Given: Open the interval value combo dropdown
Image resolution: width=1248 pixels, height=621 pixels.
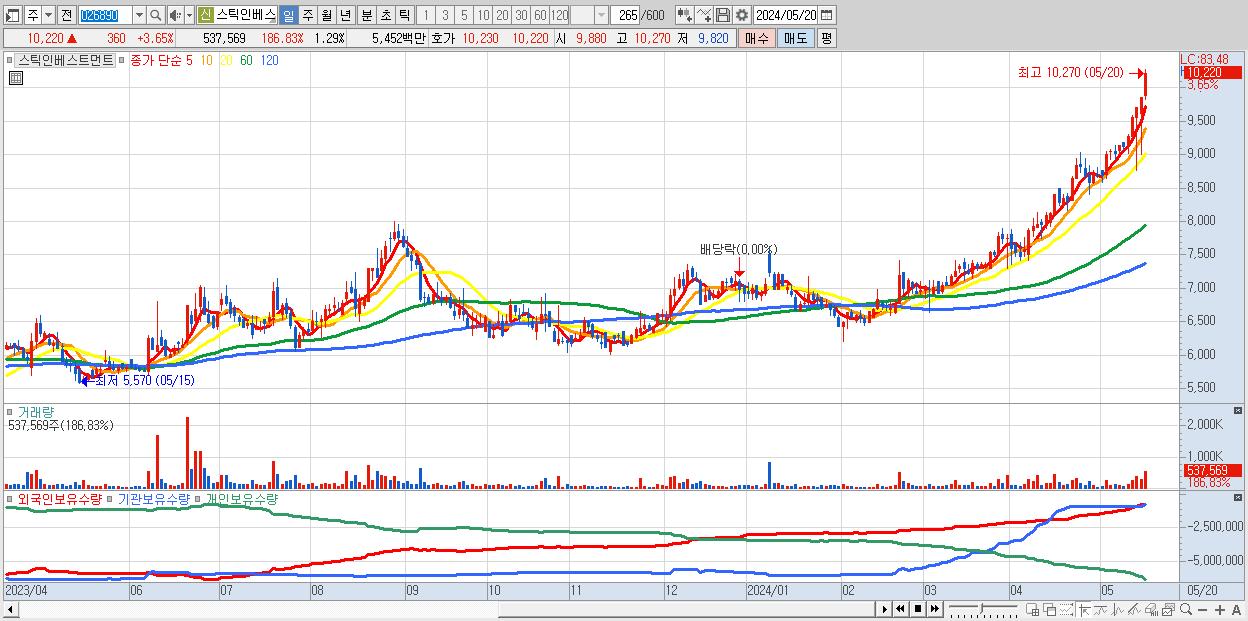Looking at the screenshot, I should 601,15.
